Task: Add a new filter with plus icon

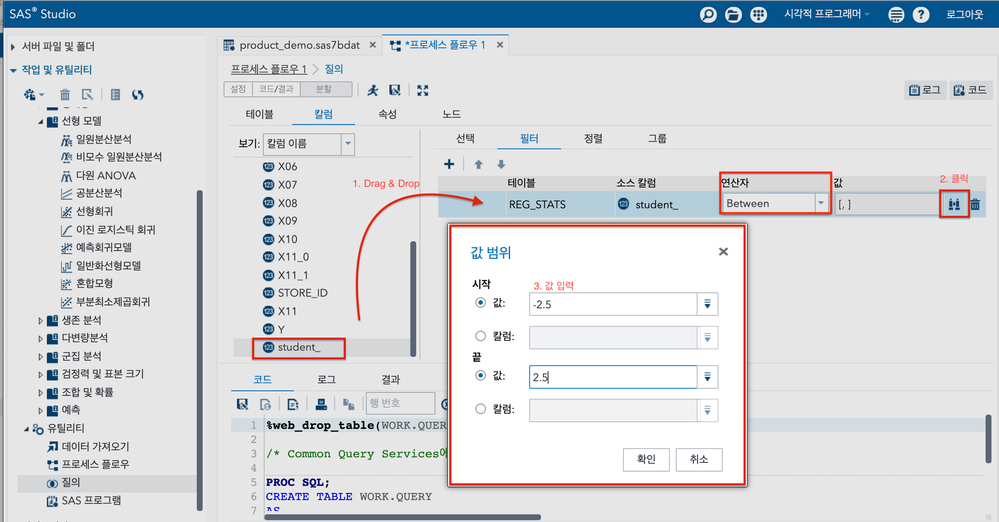Action: 449,164
